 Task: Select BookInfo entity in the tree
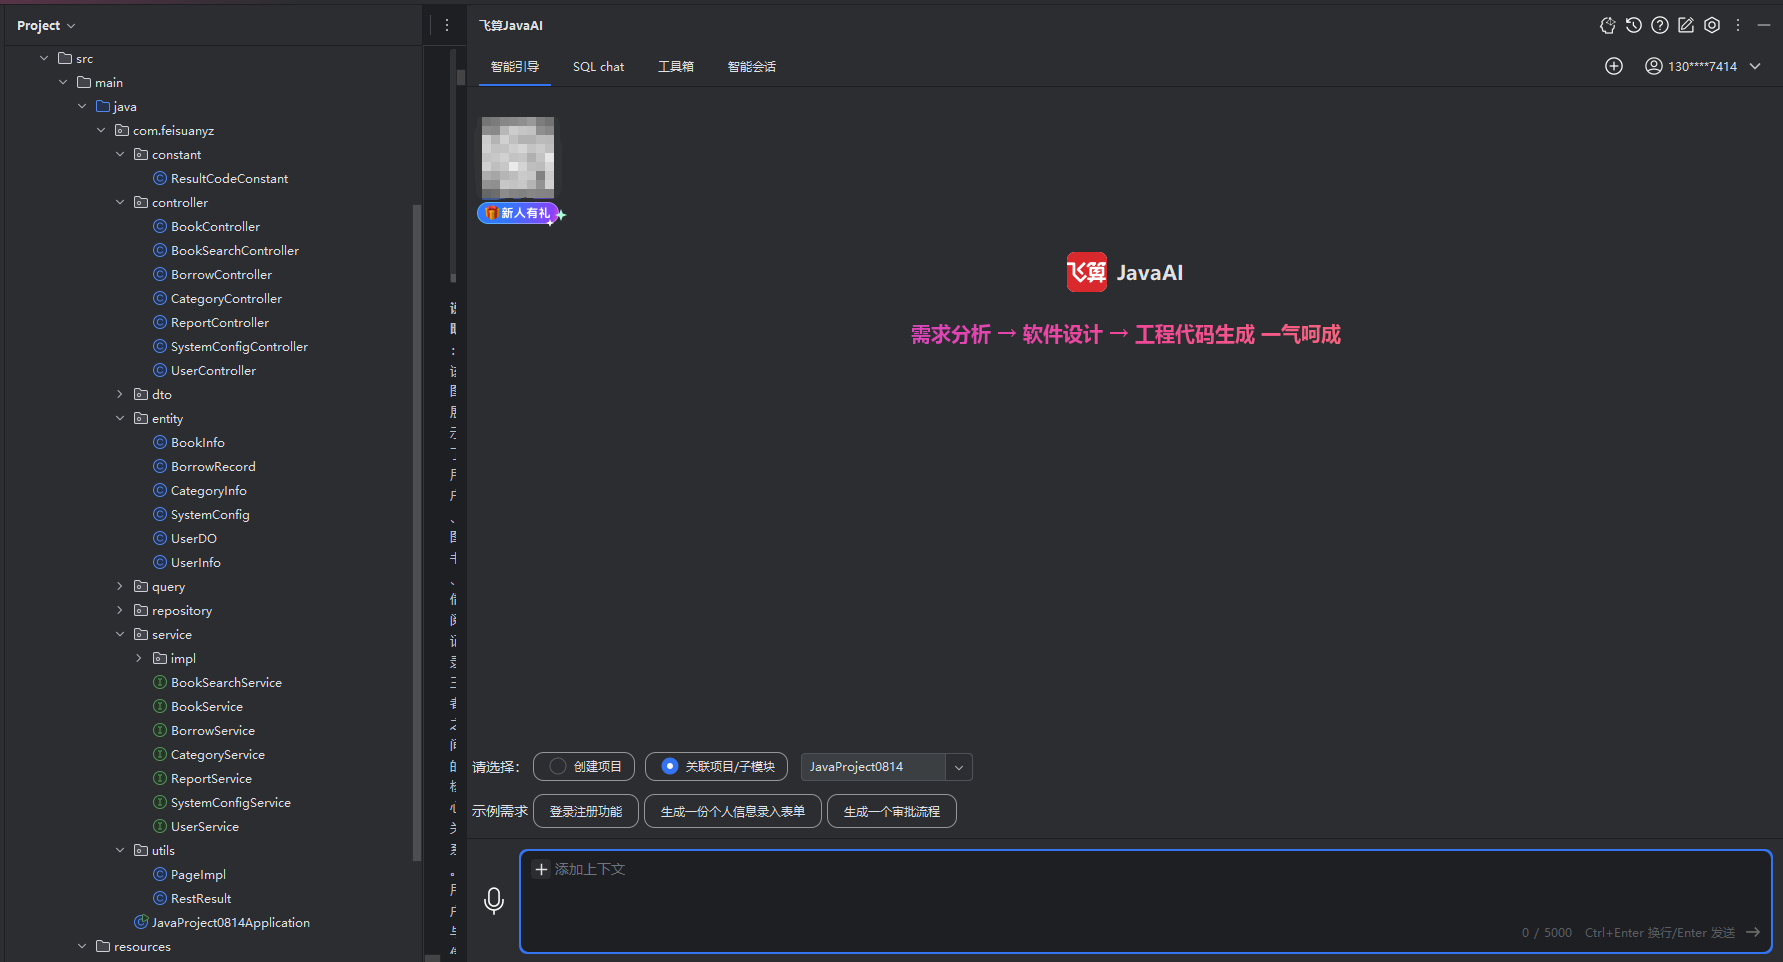click(x=198, y=442)
